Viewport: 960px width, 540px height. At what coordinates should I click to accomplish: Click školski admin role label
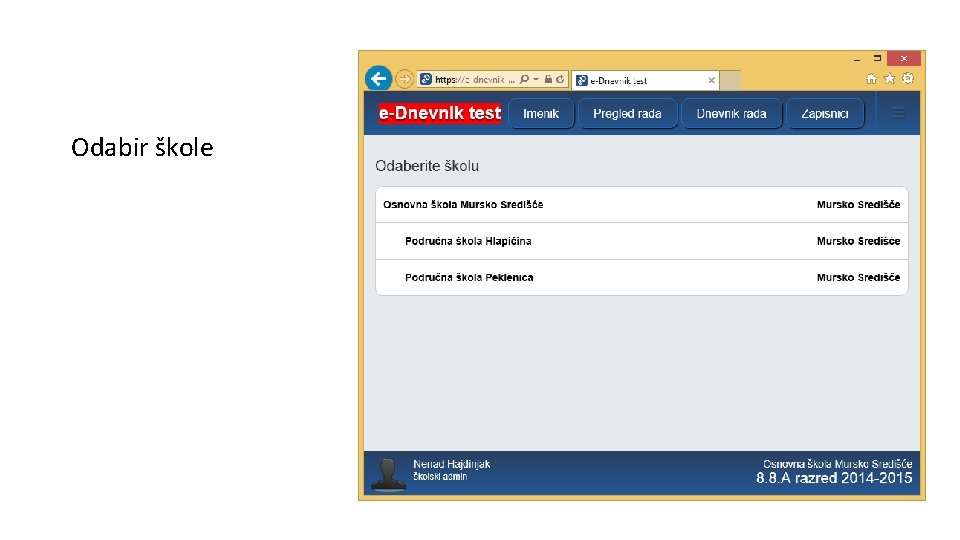click(440, 477)
